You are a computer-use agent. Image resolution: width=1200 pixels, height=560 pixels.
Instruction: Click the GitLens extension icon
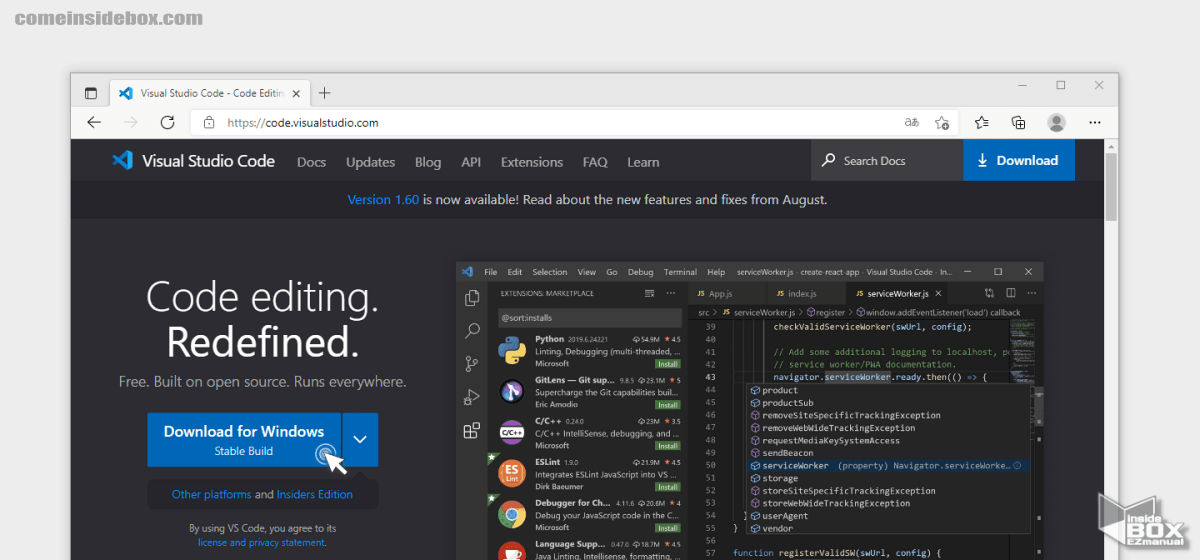point(512,392)
